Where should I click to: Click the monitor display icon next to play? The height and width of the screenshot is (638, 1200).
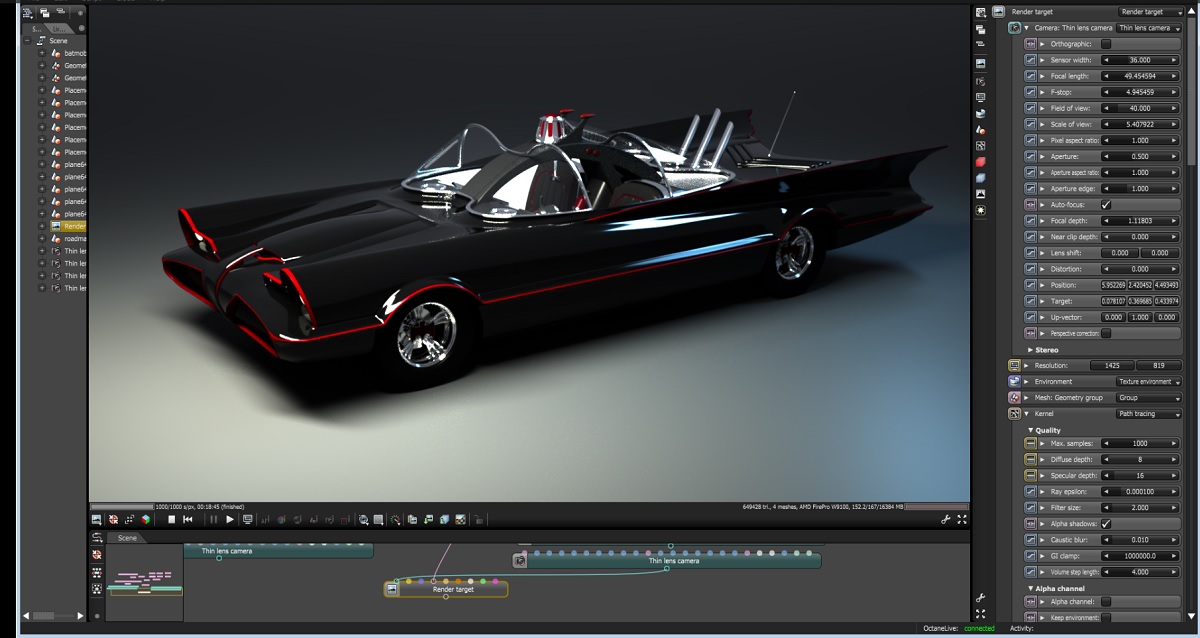pyautogui.click(x=248, y=519)
